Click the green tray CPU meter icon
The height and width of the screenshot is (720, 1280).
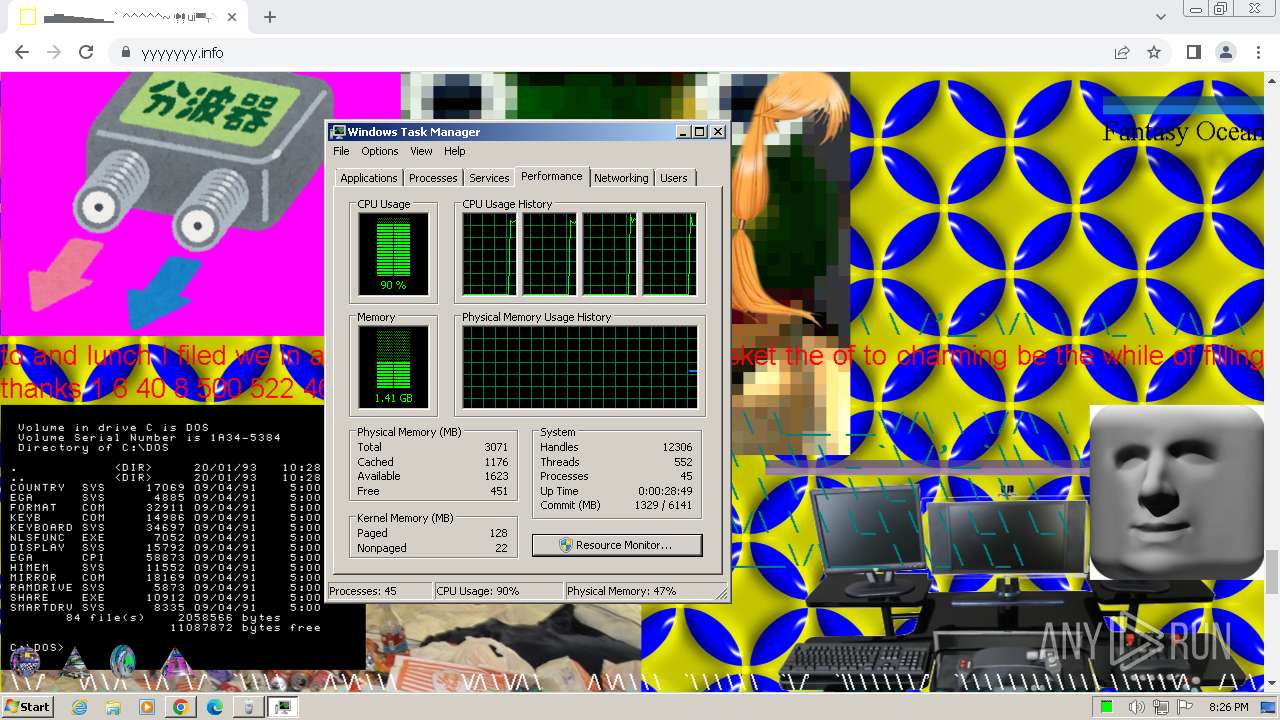pyautogui.click(x=1107, y=707)
